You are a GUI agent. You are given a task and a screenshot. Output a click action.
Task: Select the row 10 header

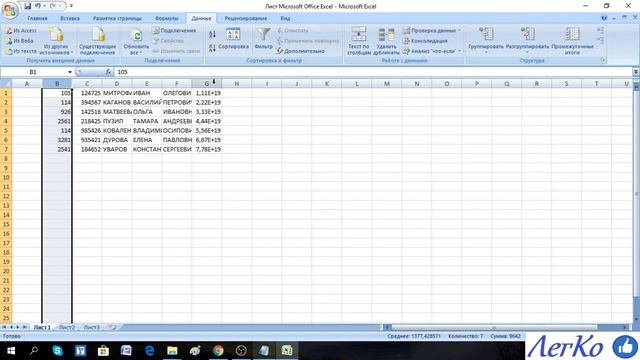(6, 178)
